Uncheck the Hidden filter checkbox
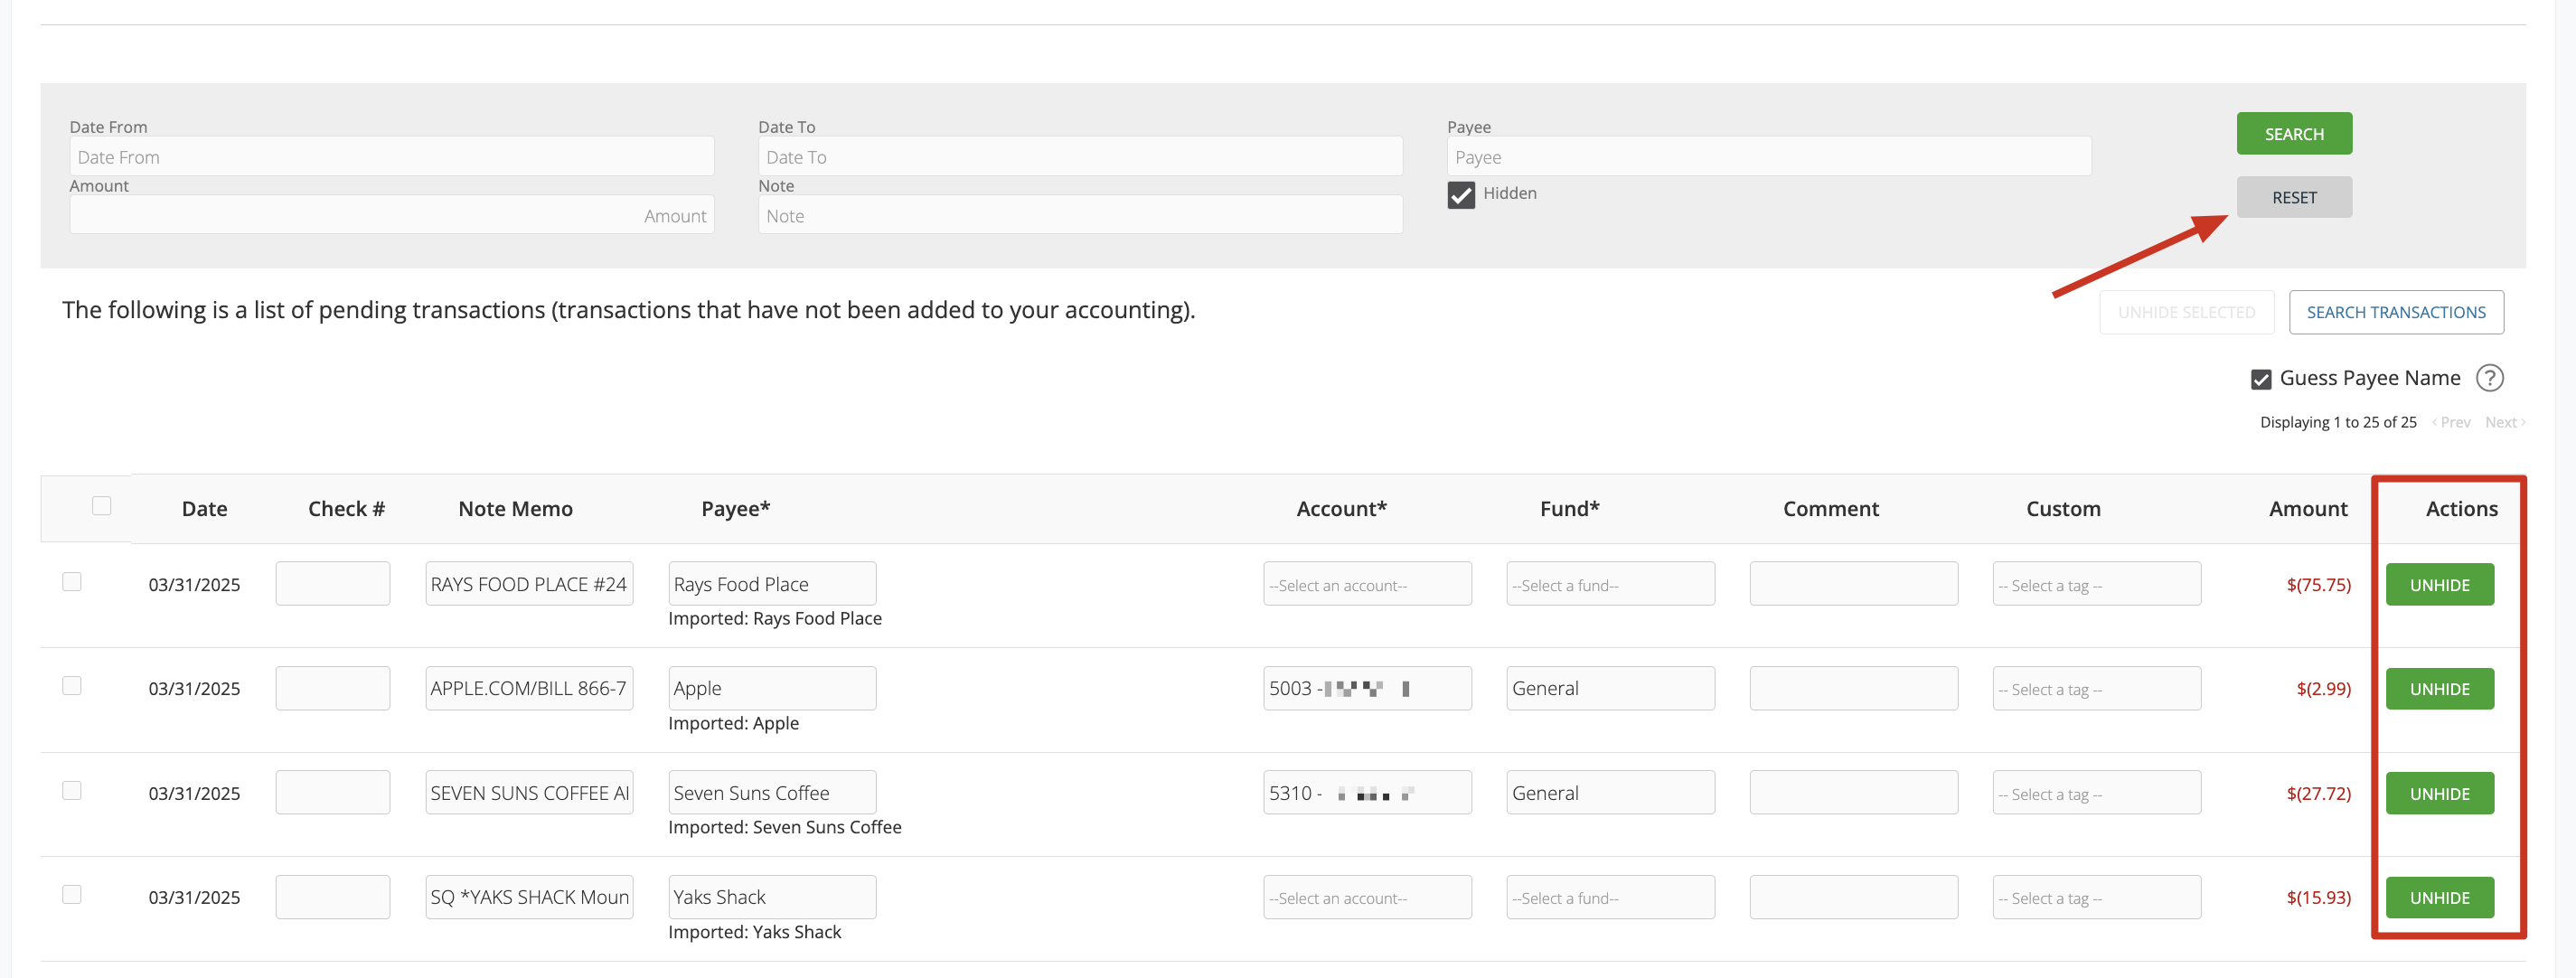Viewport: 2576px width, 978px height. 1460,195
